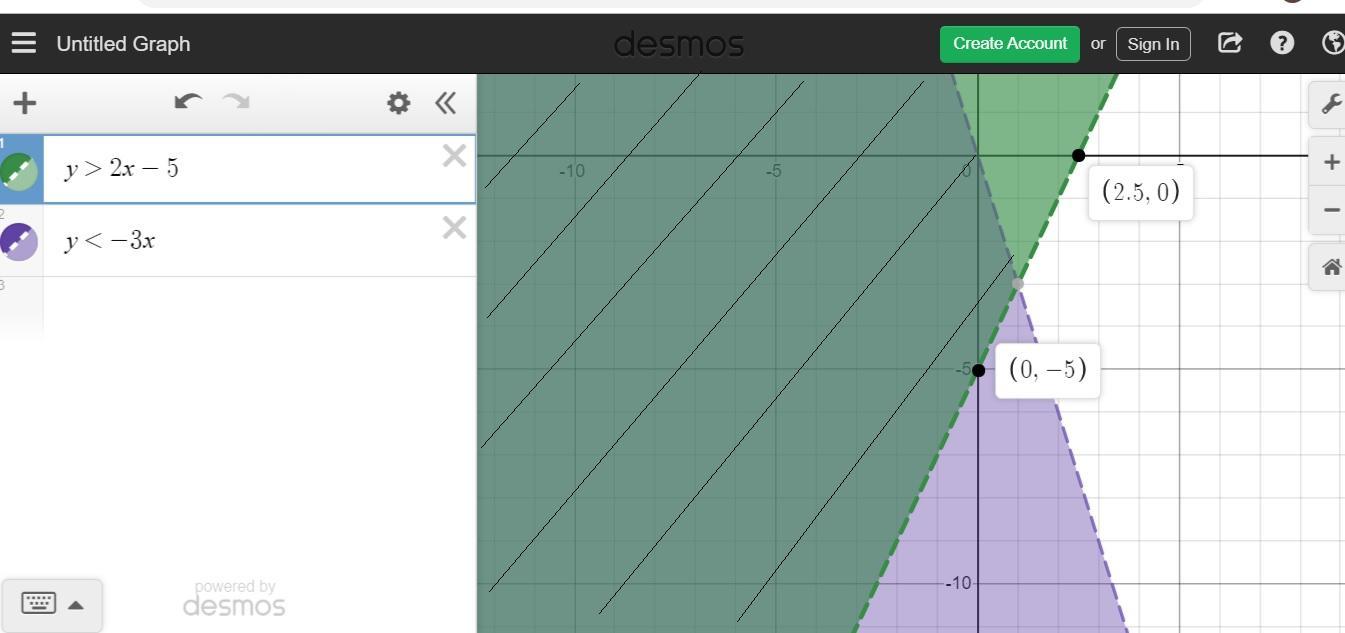
Task: Redo the last undone action
Action: (236, 101)
